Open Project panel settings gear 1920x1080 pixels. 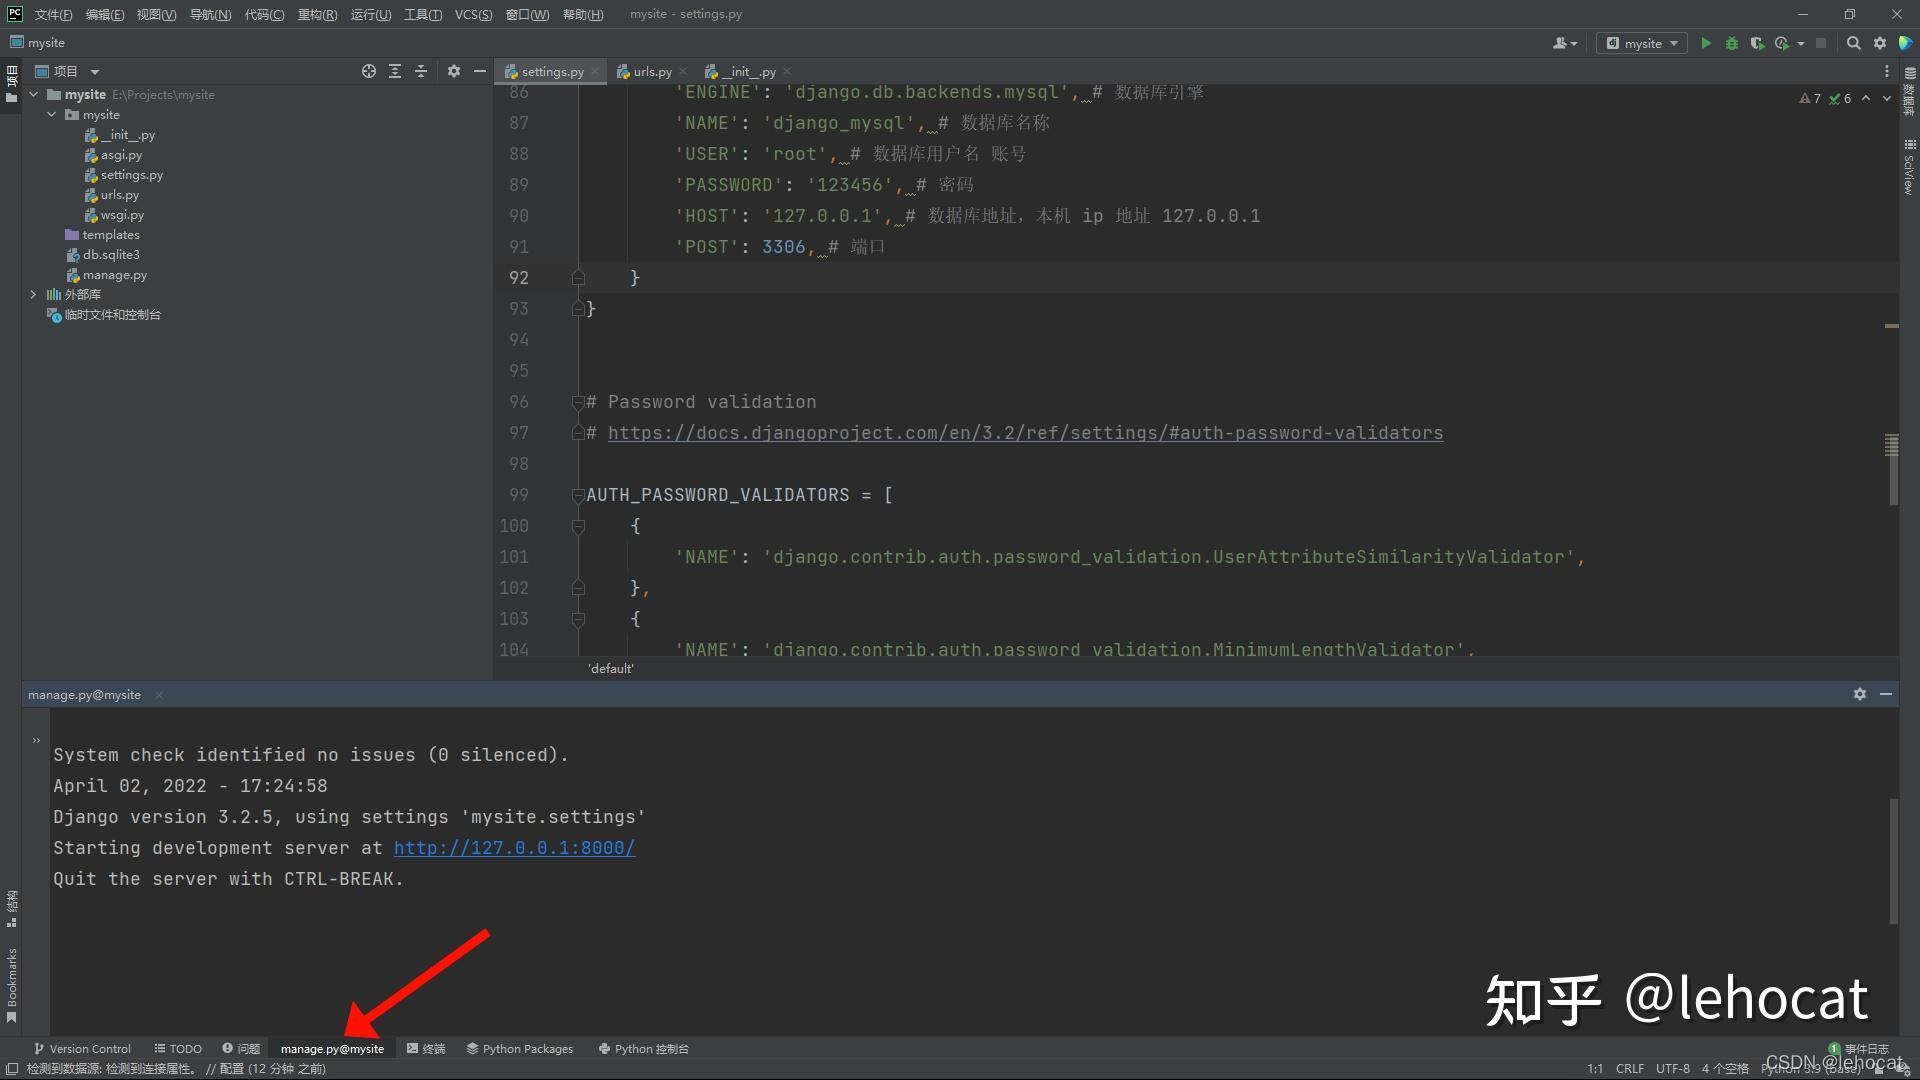click(454, 71)
